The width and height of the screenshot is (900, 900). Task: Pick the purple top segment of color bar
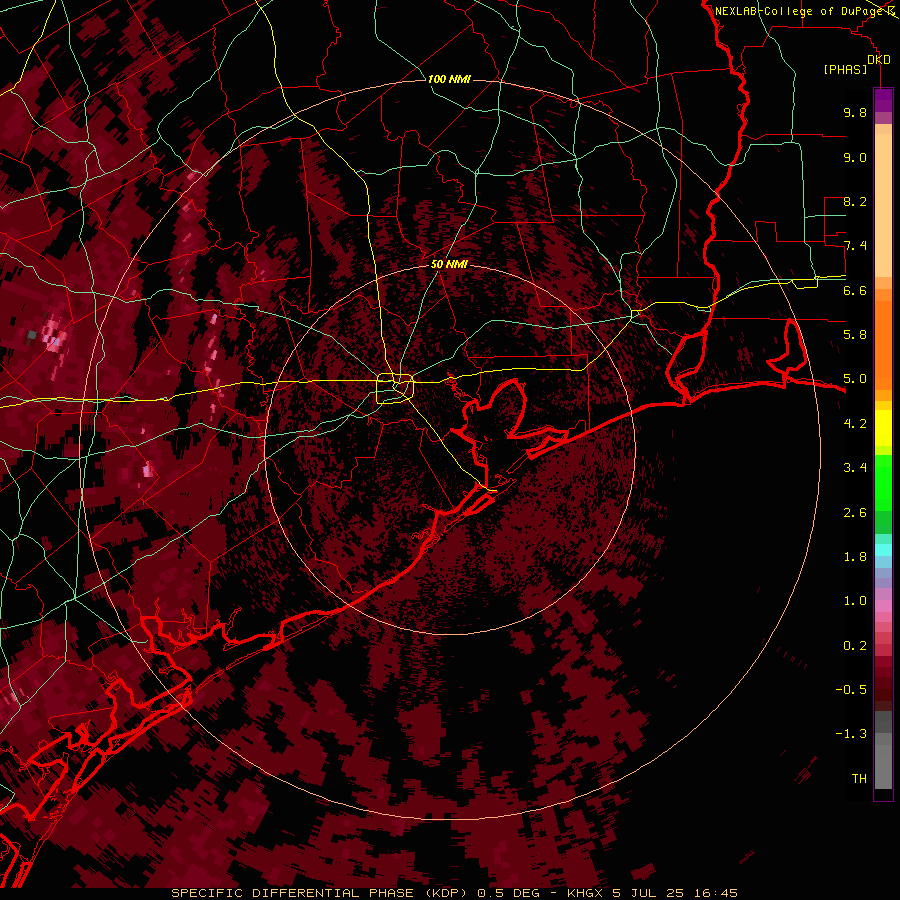click(x=883, y=100)
